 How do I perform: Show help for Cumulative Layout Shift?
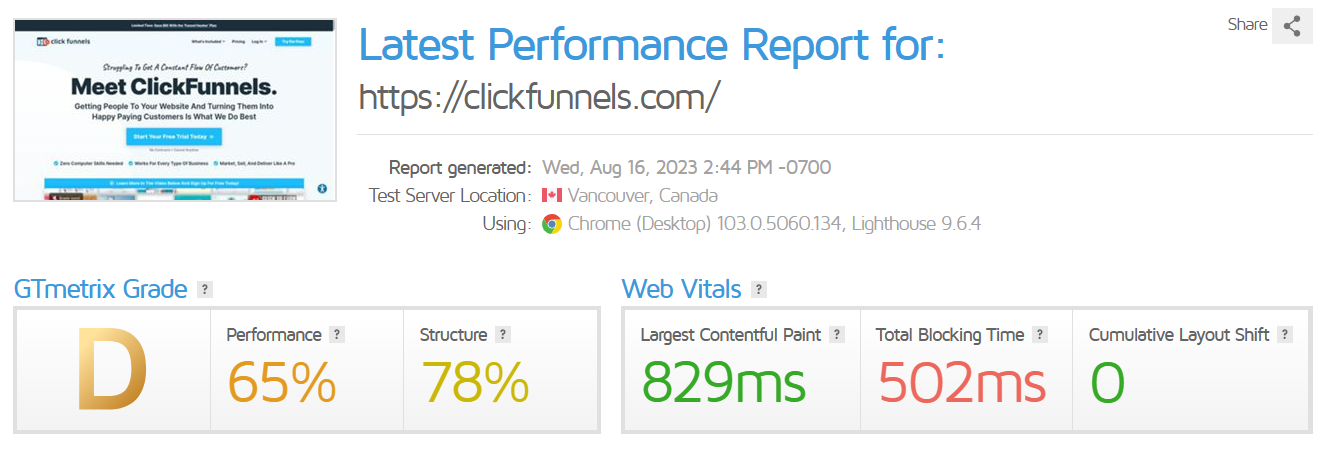[x=1285, y=335]
